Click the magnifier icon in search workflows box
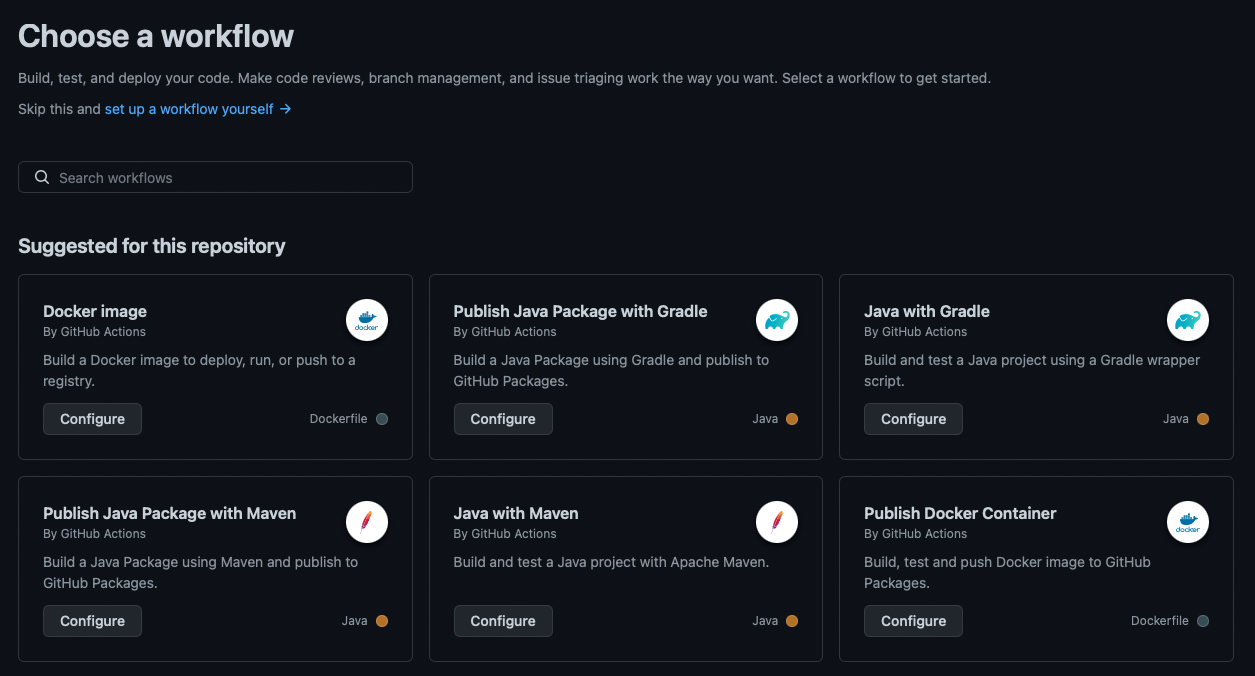 point(42,177)
